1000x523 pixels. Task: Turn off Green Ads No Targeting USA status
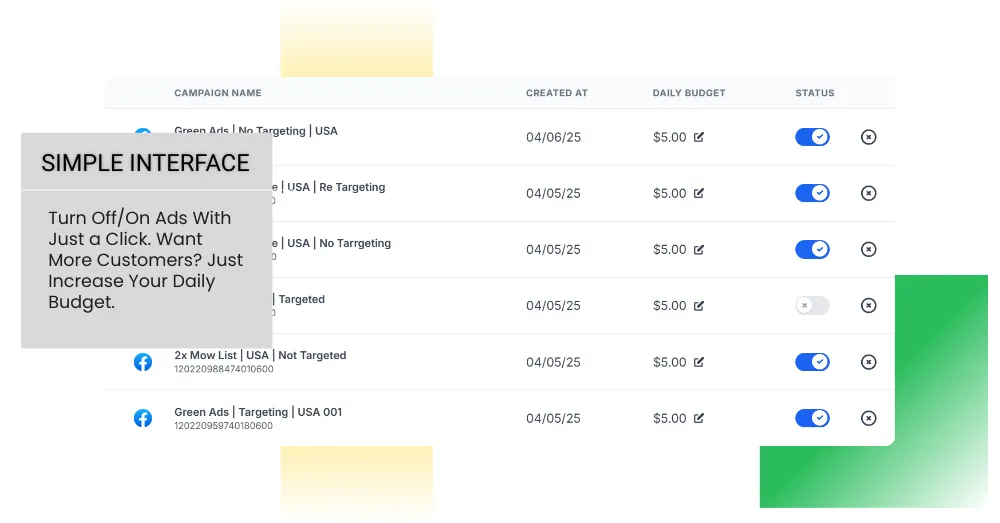[x=812, y=137]
